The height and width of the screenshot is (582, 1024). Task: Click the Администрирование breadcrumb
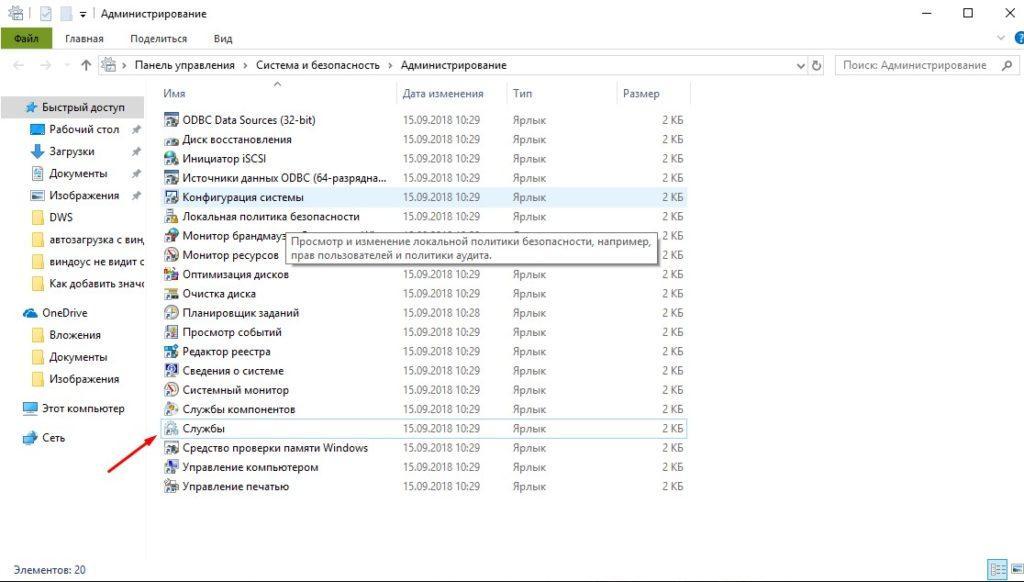click(453, 65)
